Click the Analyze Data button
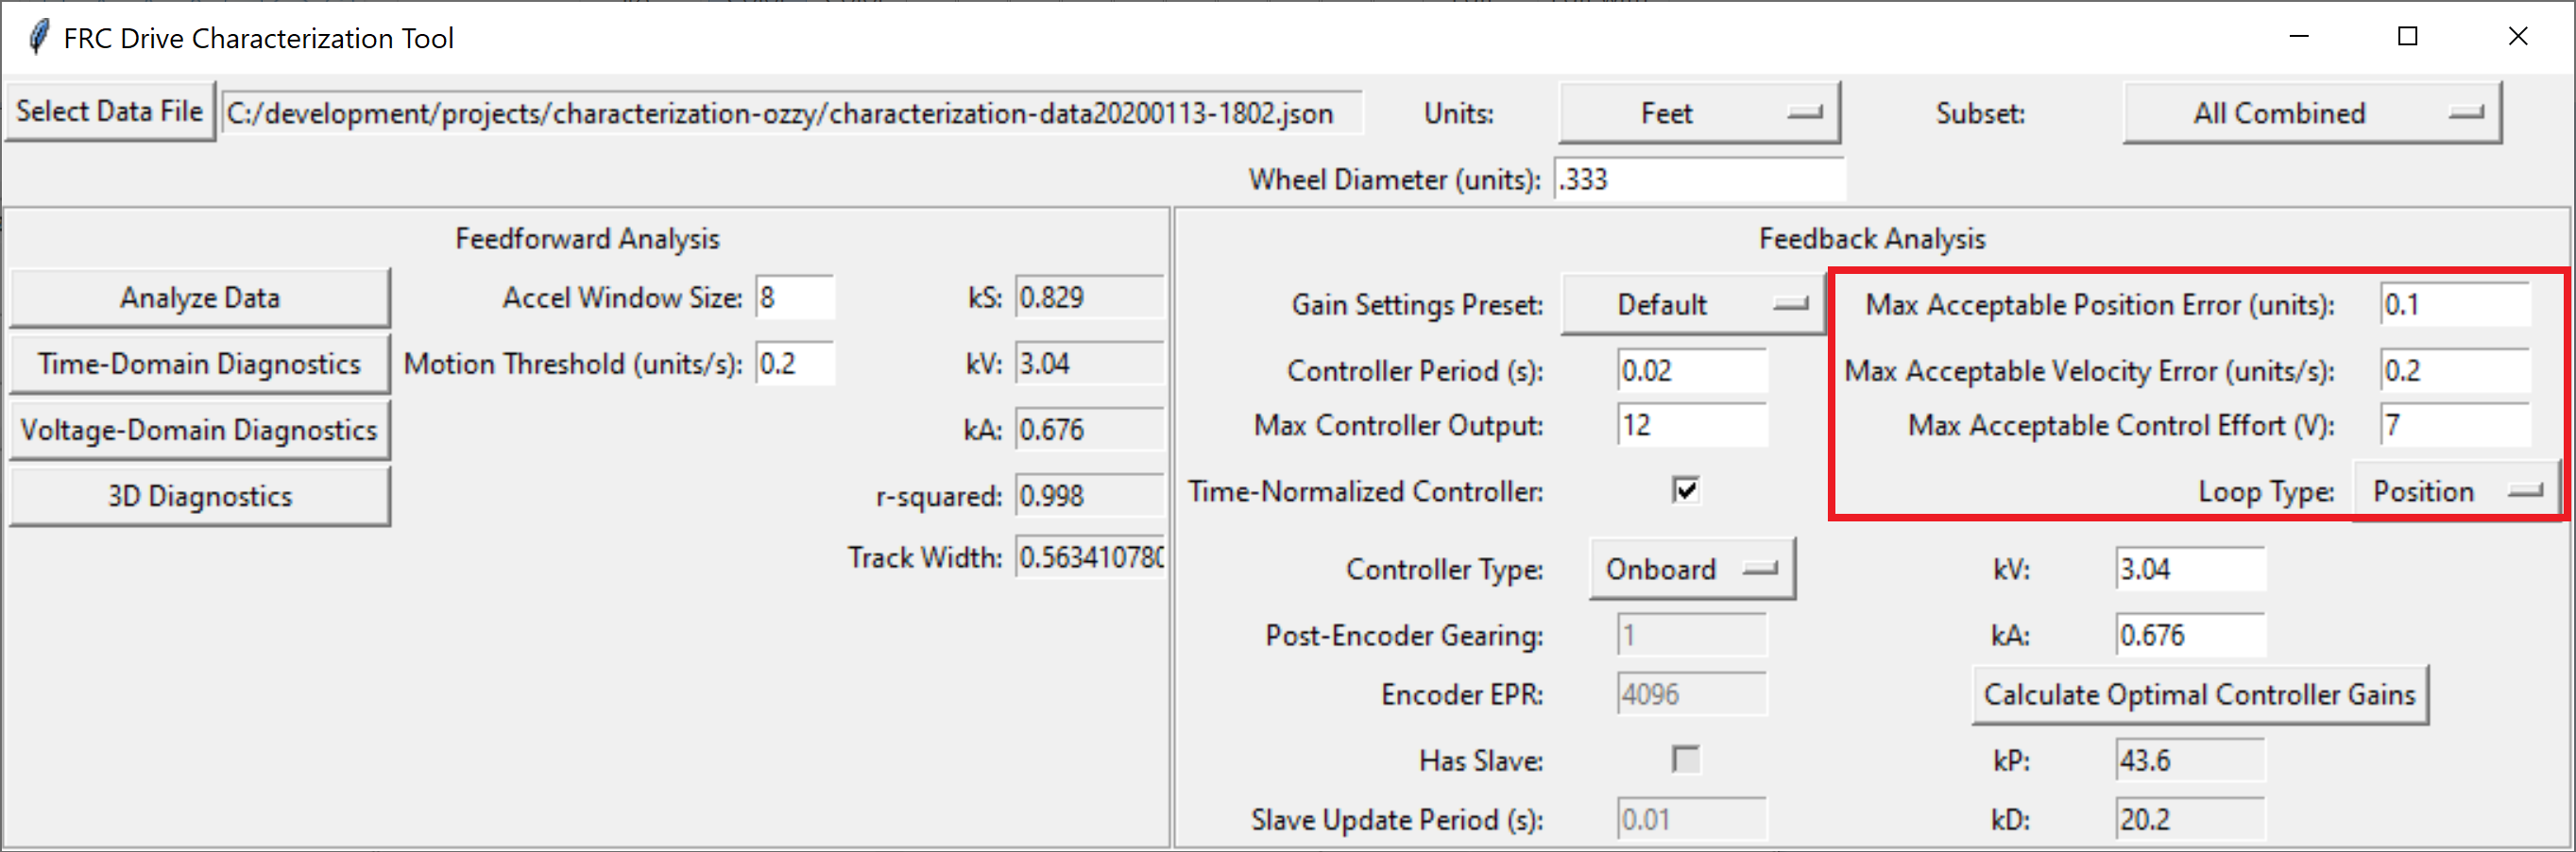 coord(200,298)
